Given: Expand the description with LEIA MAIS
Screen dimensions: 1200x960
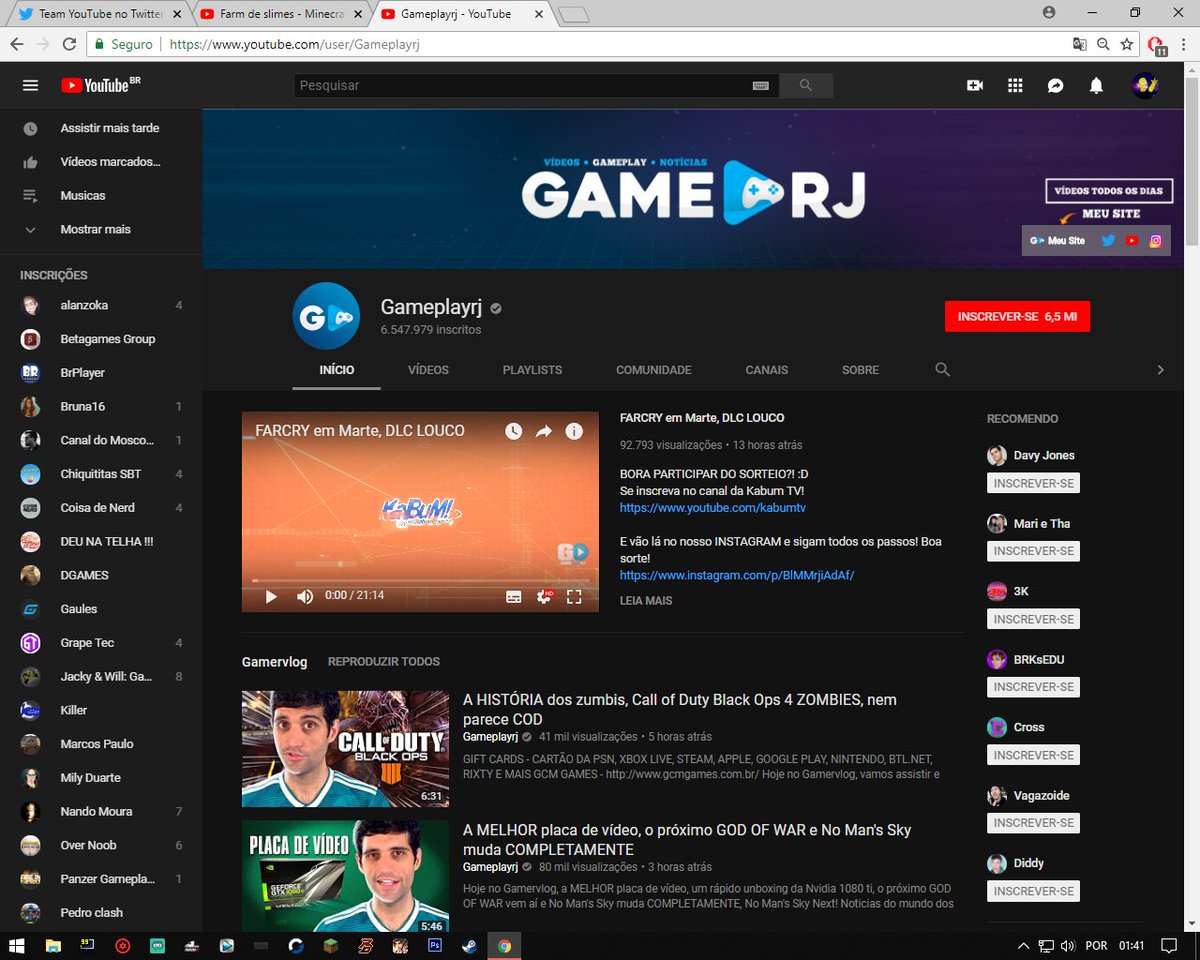Looking at the screenshot, I should 646,601.
